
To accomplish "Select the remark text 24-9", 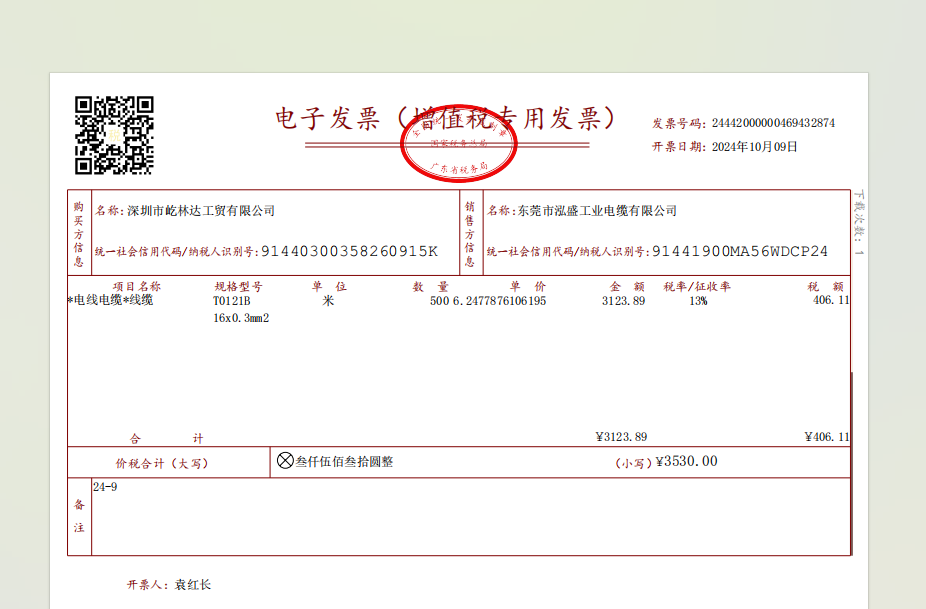I will coord(105,487).
